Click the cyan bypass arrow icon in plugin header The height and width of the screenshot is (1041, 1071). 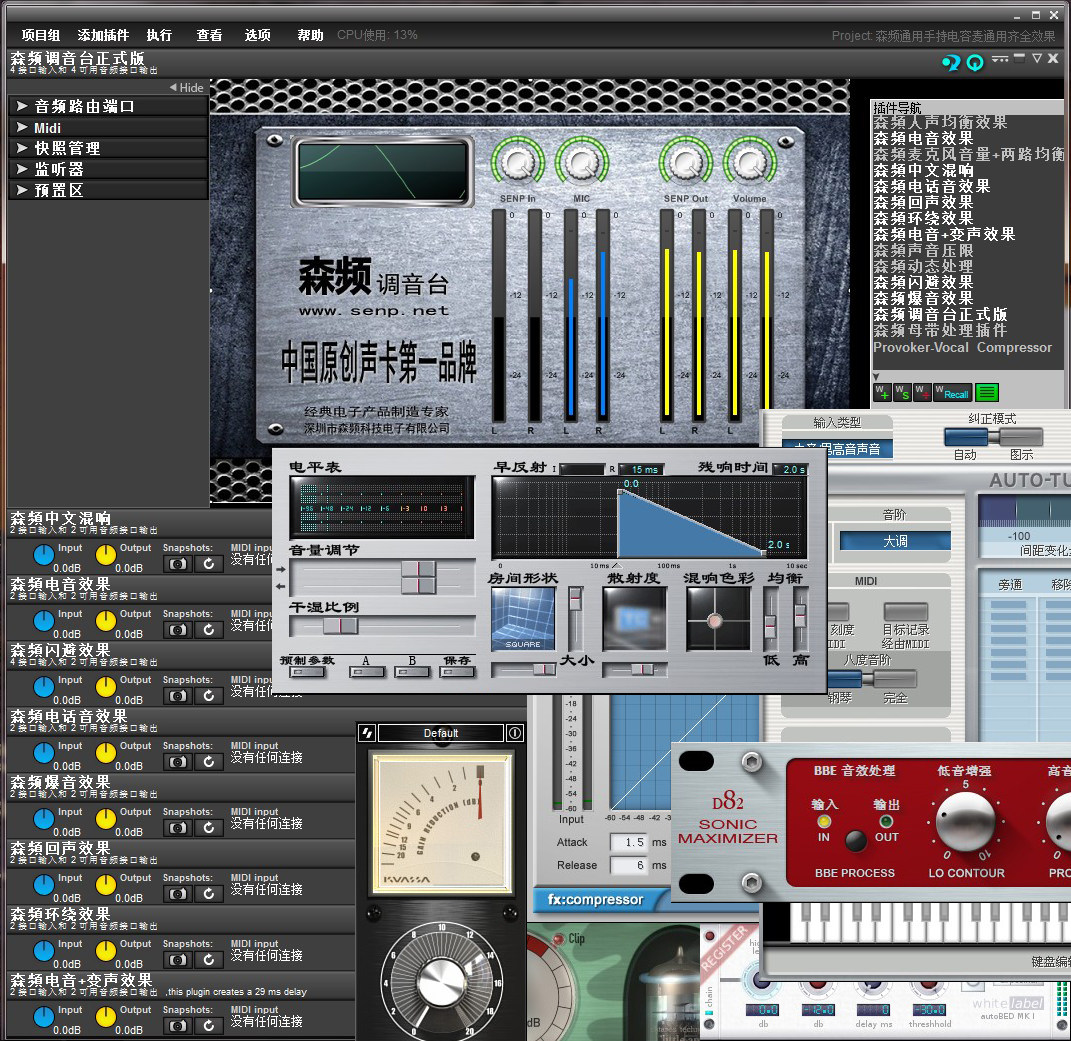click(951, 63)
